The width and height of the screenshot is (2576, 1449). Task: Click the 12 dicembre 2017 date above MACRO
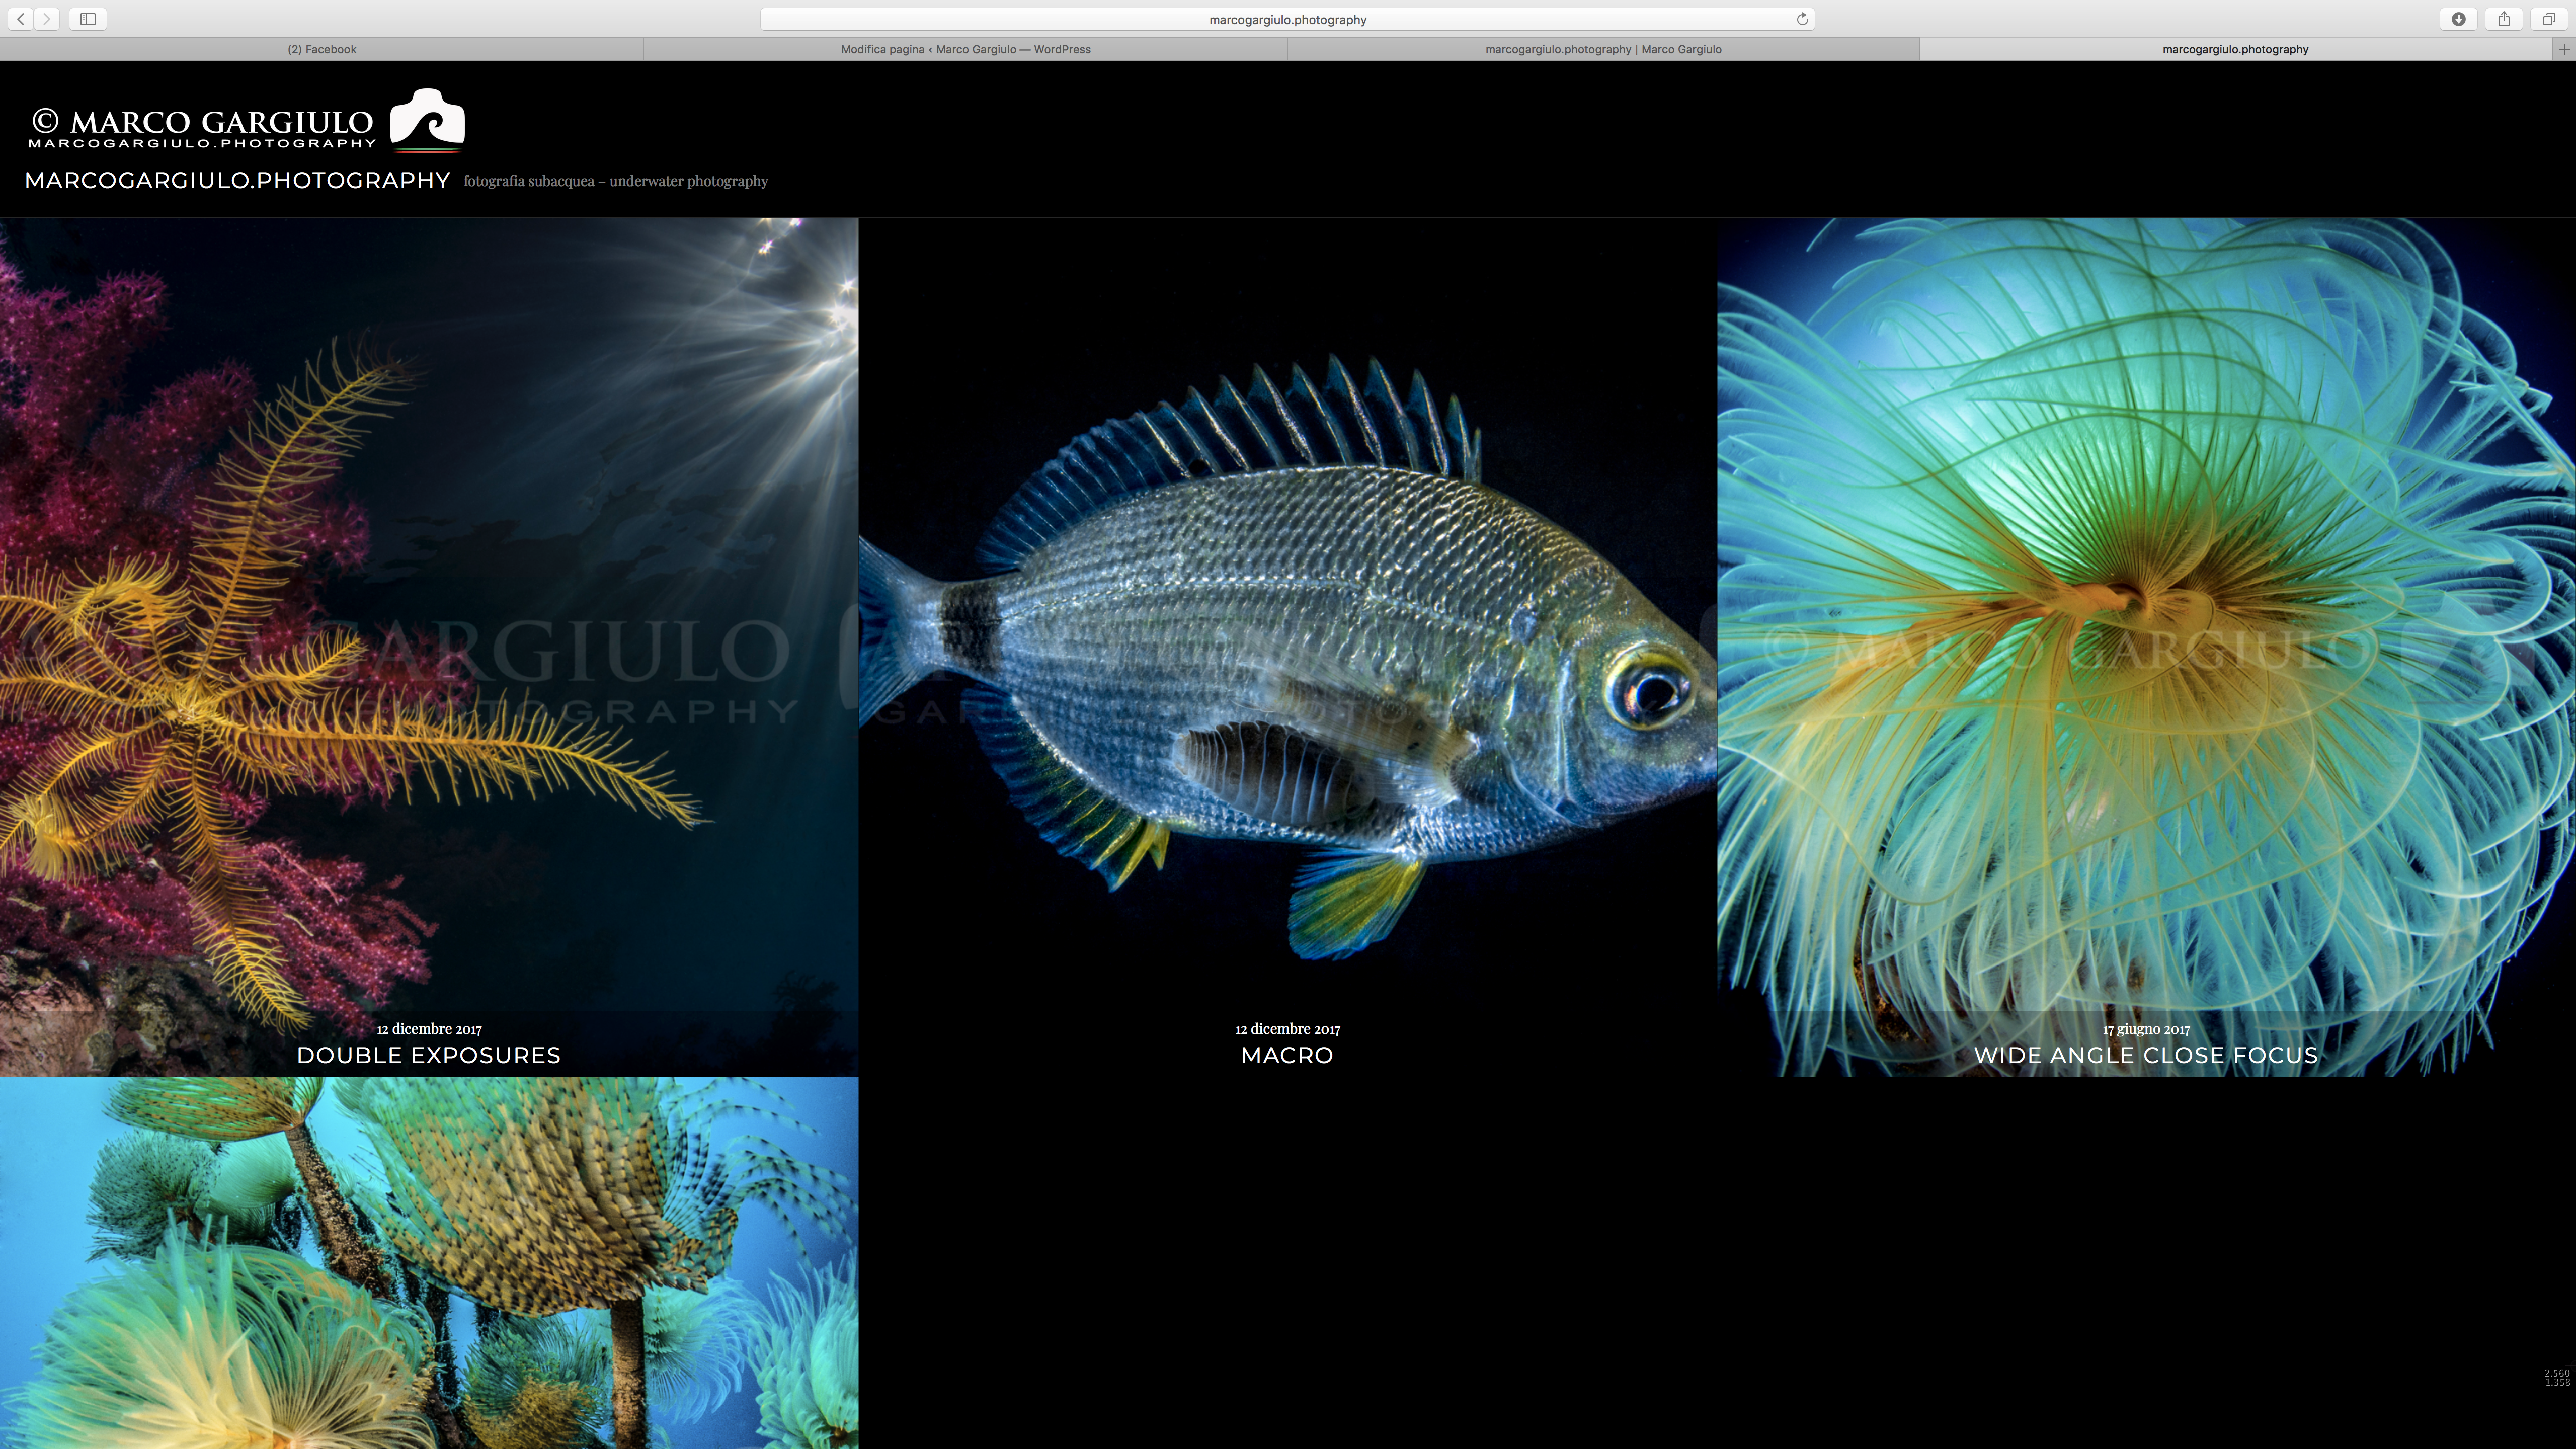(x=1287, y=1029)
